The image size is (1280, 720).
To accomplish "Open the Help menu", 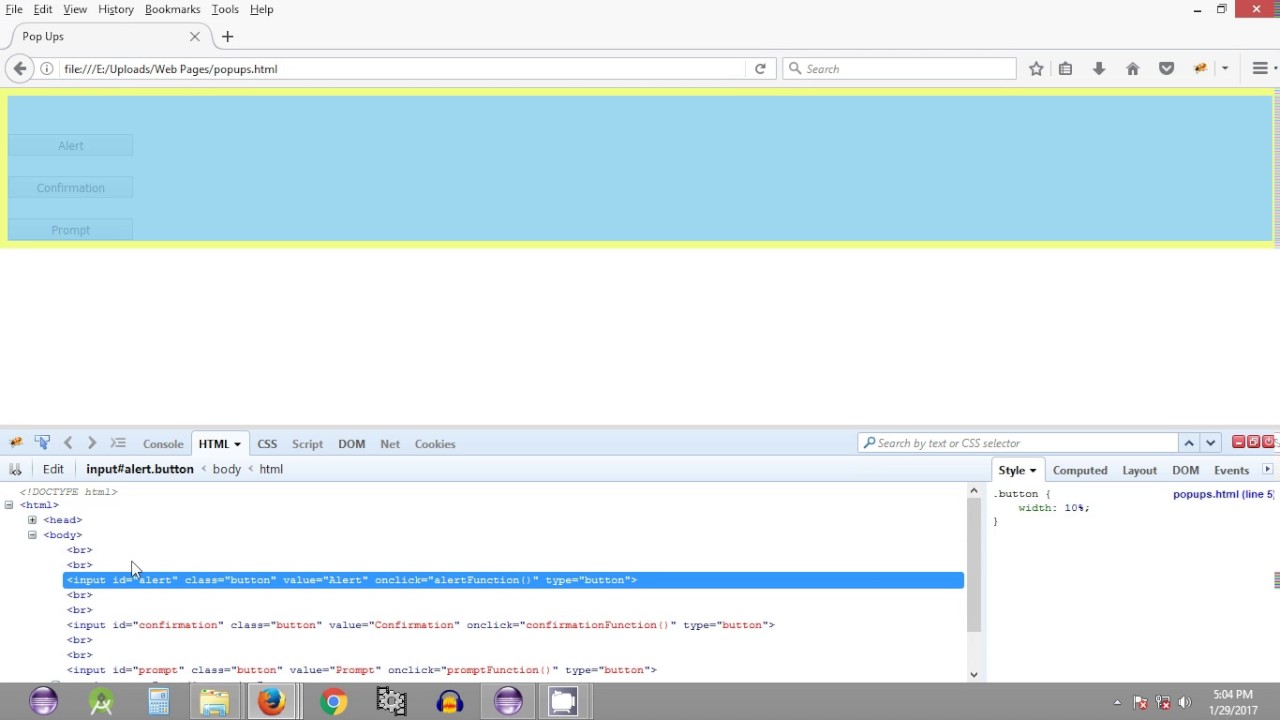I will point(261,9).
